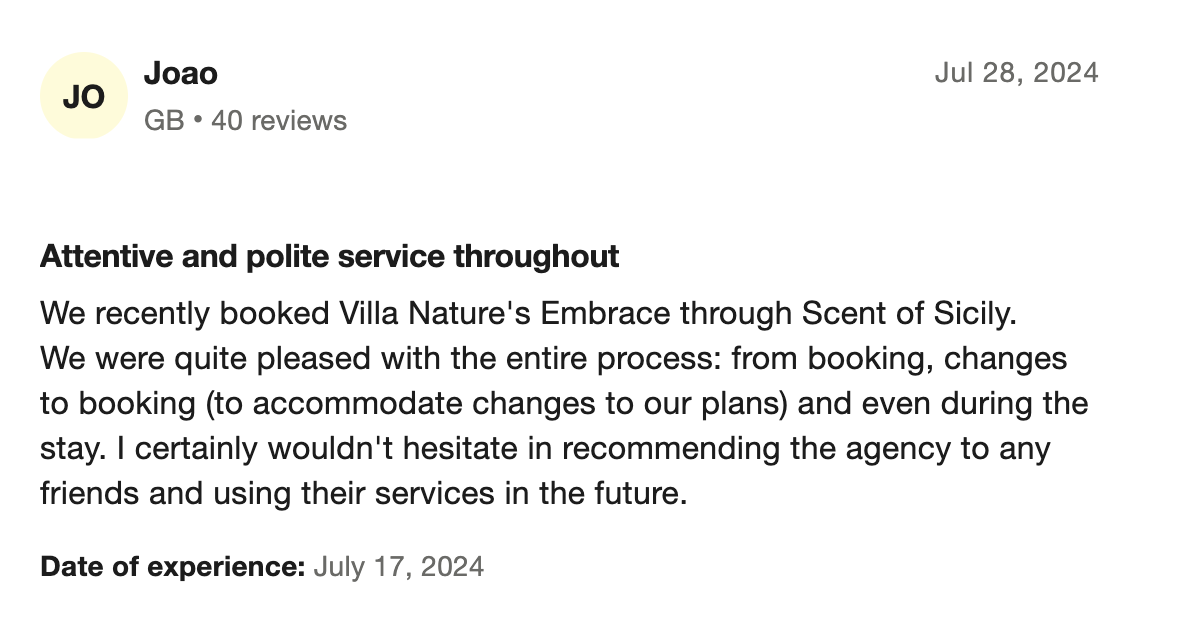Click the GB country code

pos(164,121)
